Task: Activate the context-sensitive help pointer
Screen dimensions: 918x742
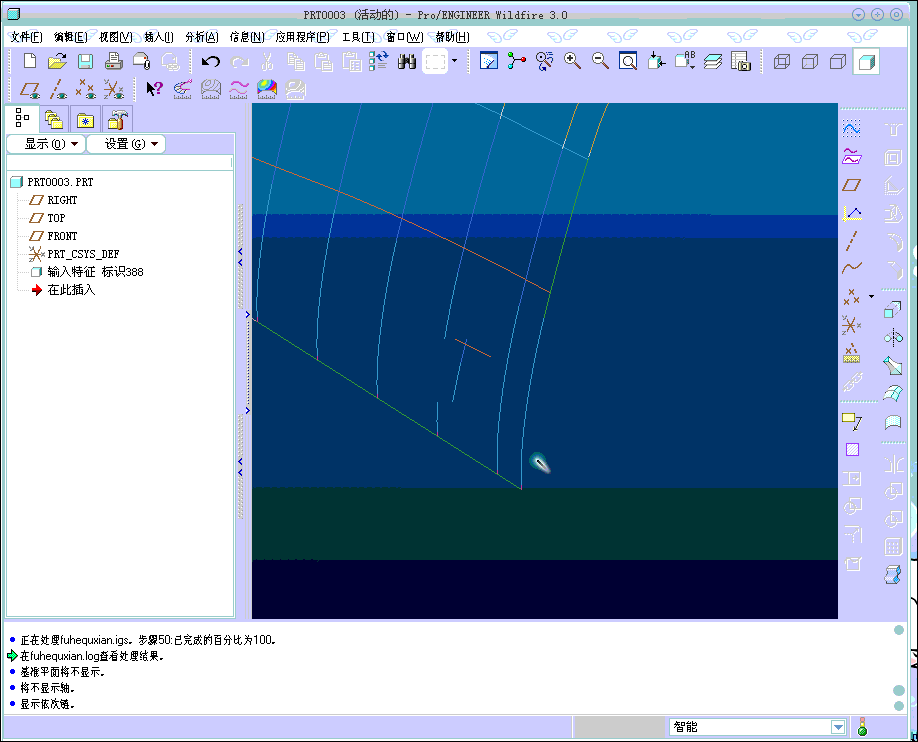Action: click(155, 89)
